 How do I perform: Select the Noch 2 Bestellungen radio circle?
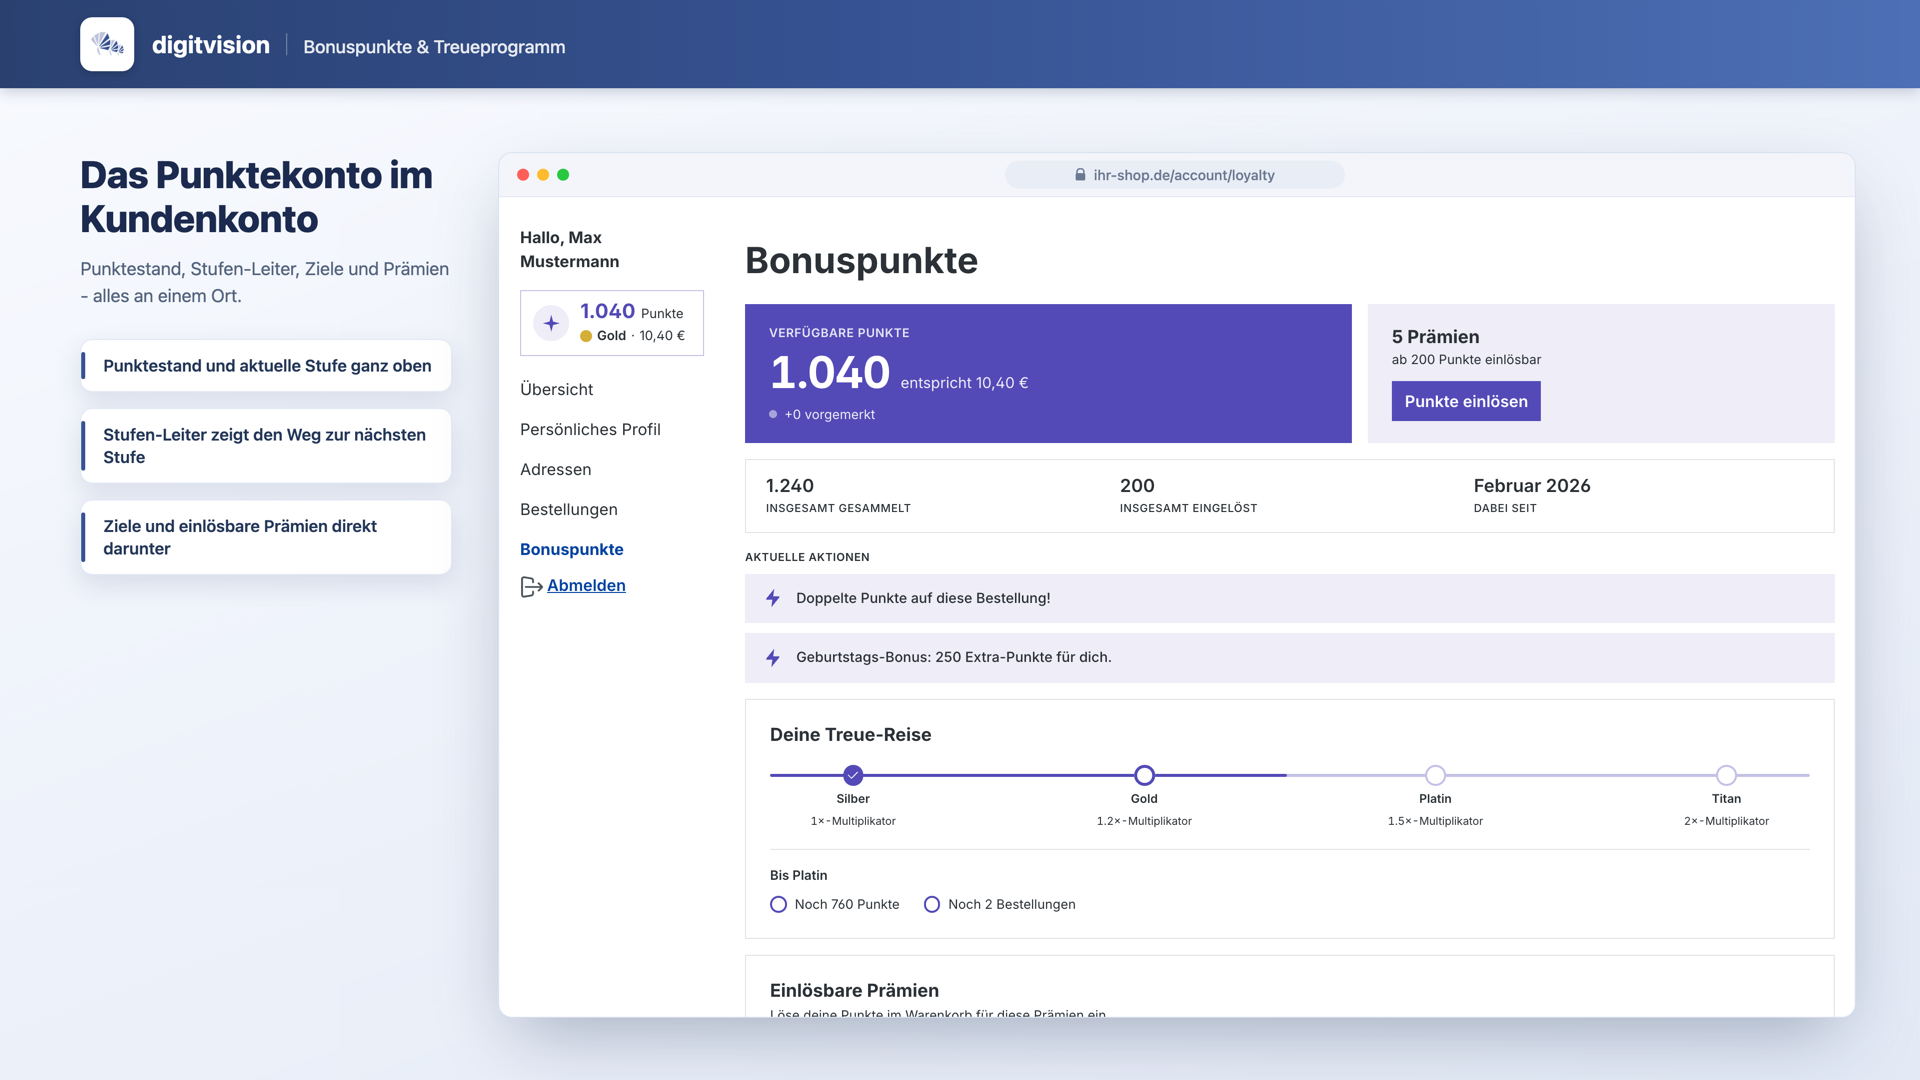(932, 904)
